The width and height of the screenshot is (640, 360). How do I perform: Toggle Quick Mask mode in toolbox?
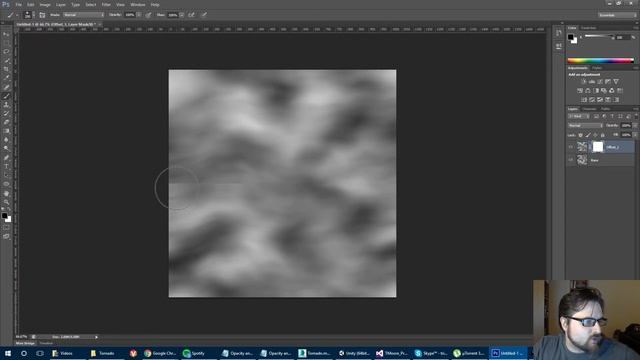click(7, 228)
